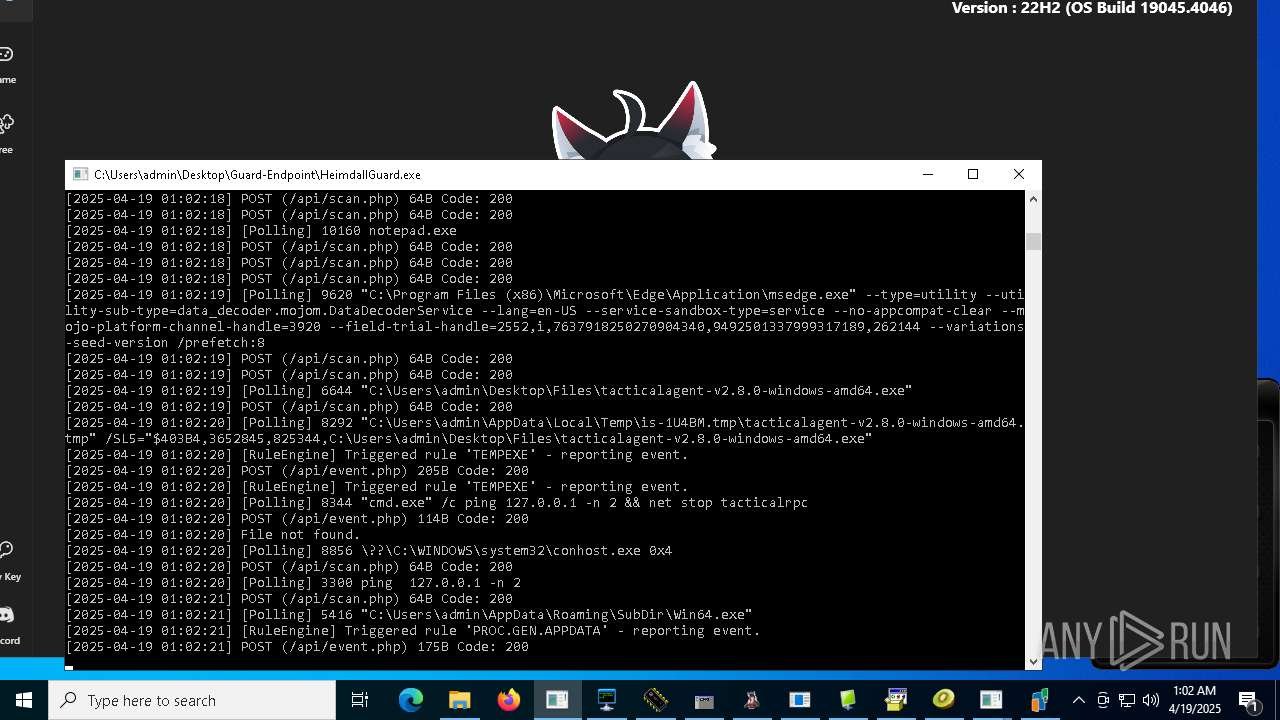
Task: Open the volume control tray icon
Action: [x=1151, y=700]
